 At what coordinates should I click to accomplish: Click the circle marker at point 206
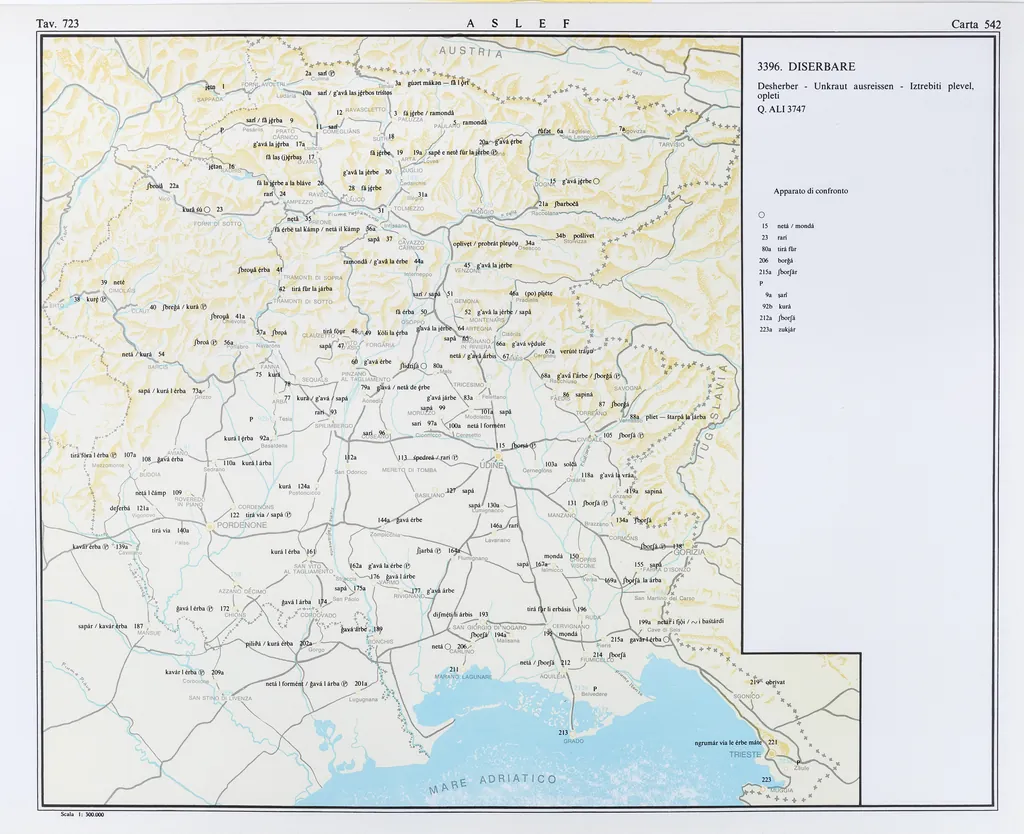pyautogui.click(x=449, y=647)
